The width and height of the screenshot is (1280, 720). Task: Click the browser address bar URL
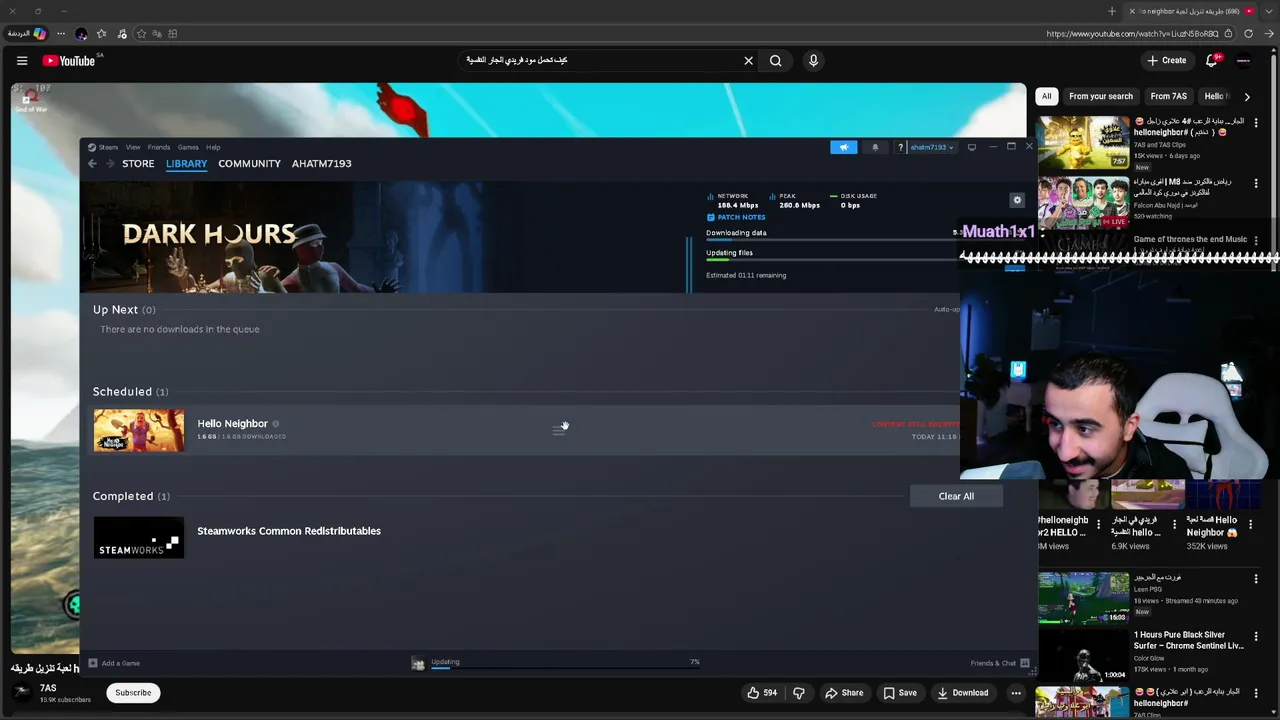[x=1132, y=34]
